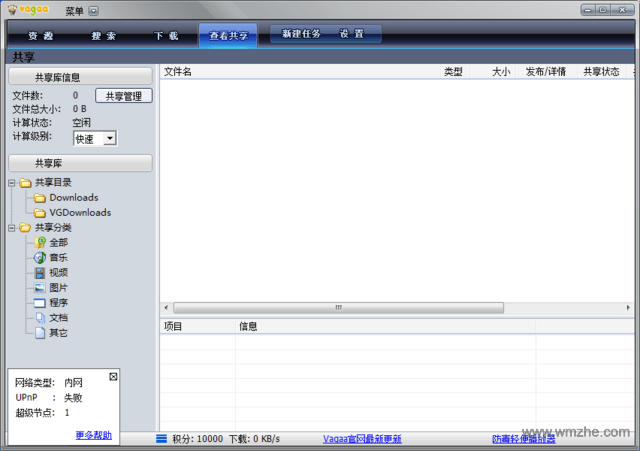Click the horizontal scrollbar in file list
This screenshot has height=451, width=640.
[x=338, y=308]
